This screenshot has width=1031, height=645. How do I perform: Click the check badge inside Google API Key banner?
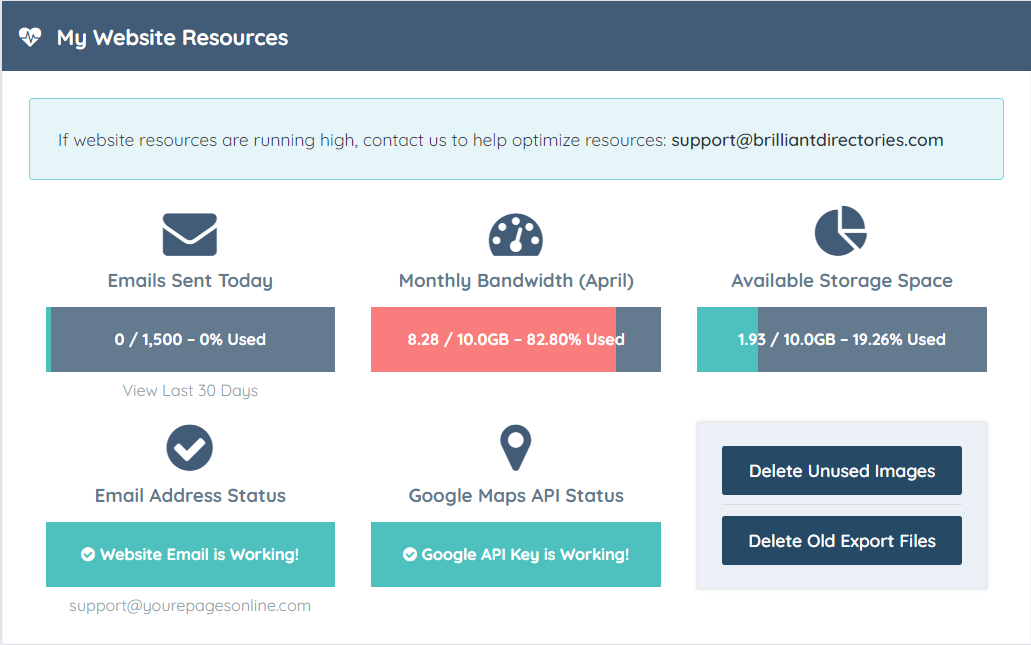(408, 555)
